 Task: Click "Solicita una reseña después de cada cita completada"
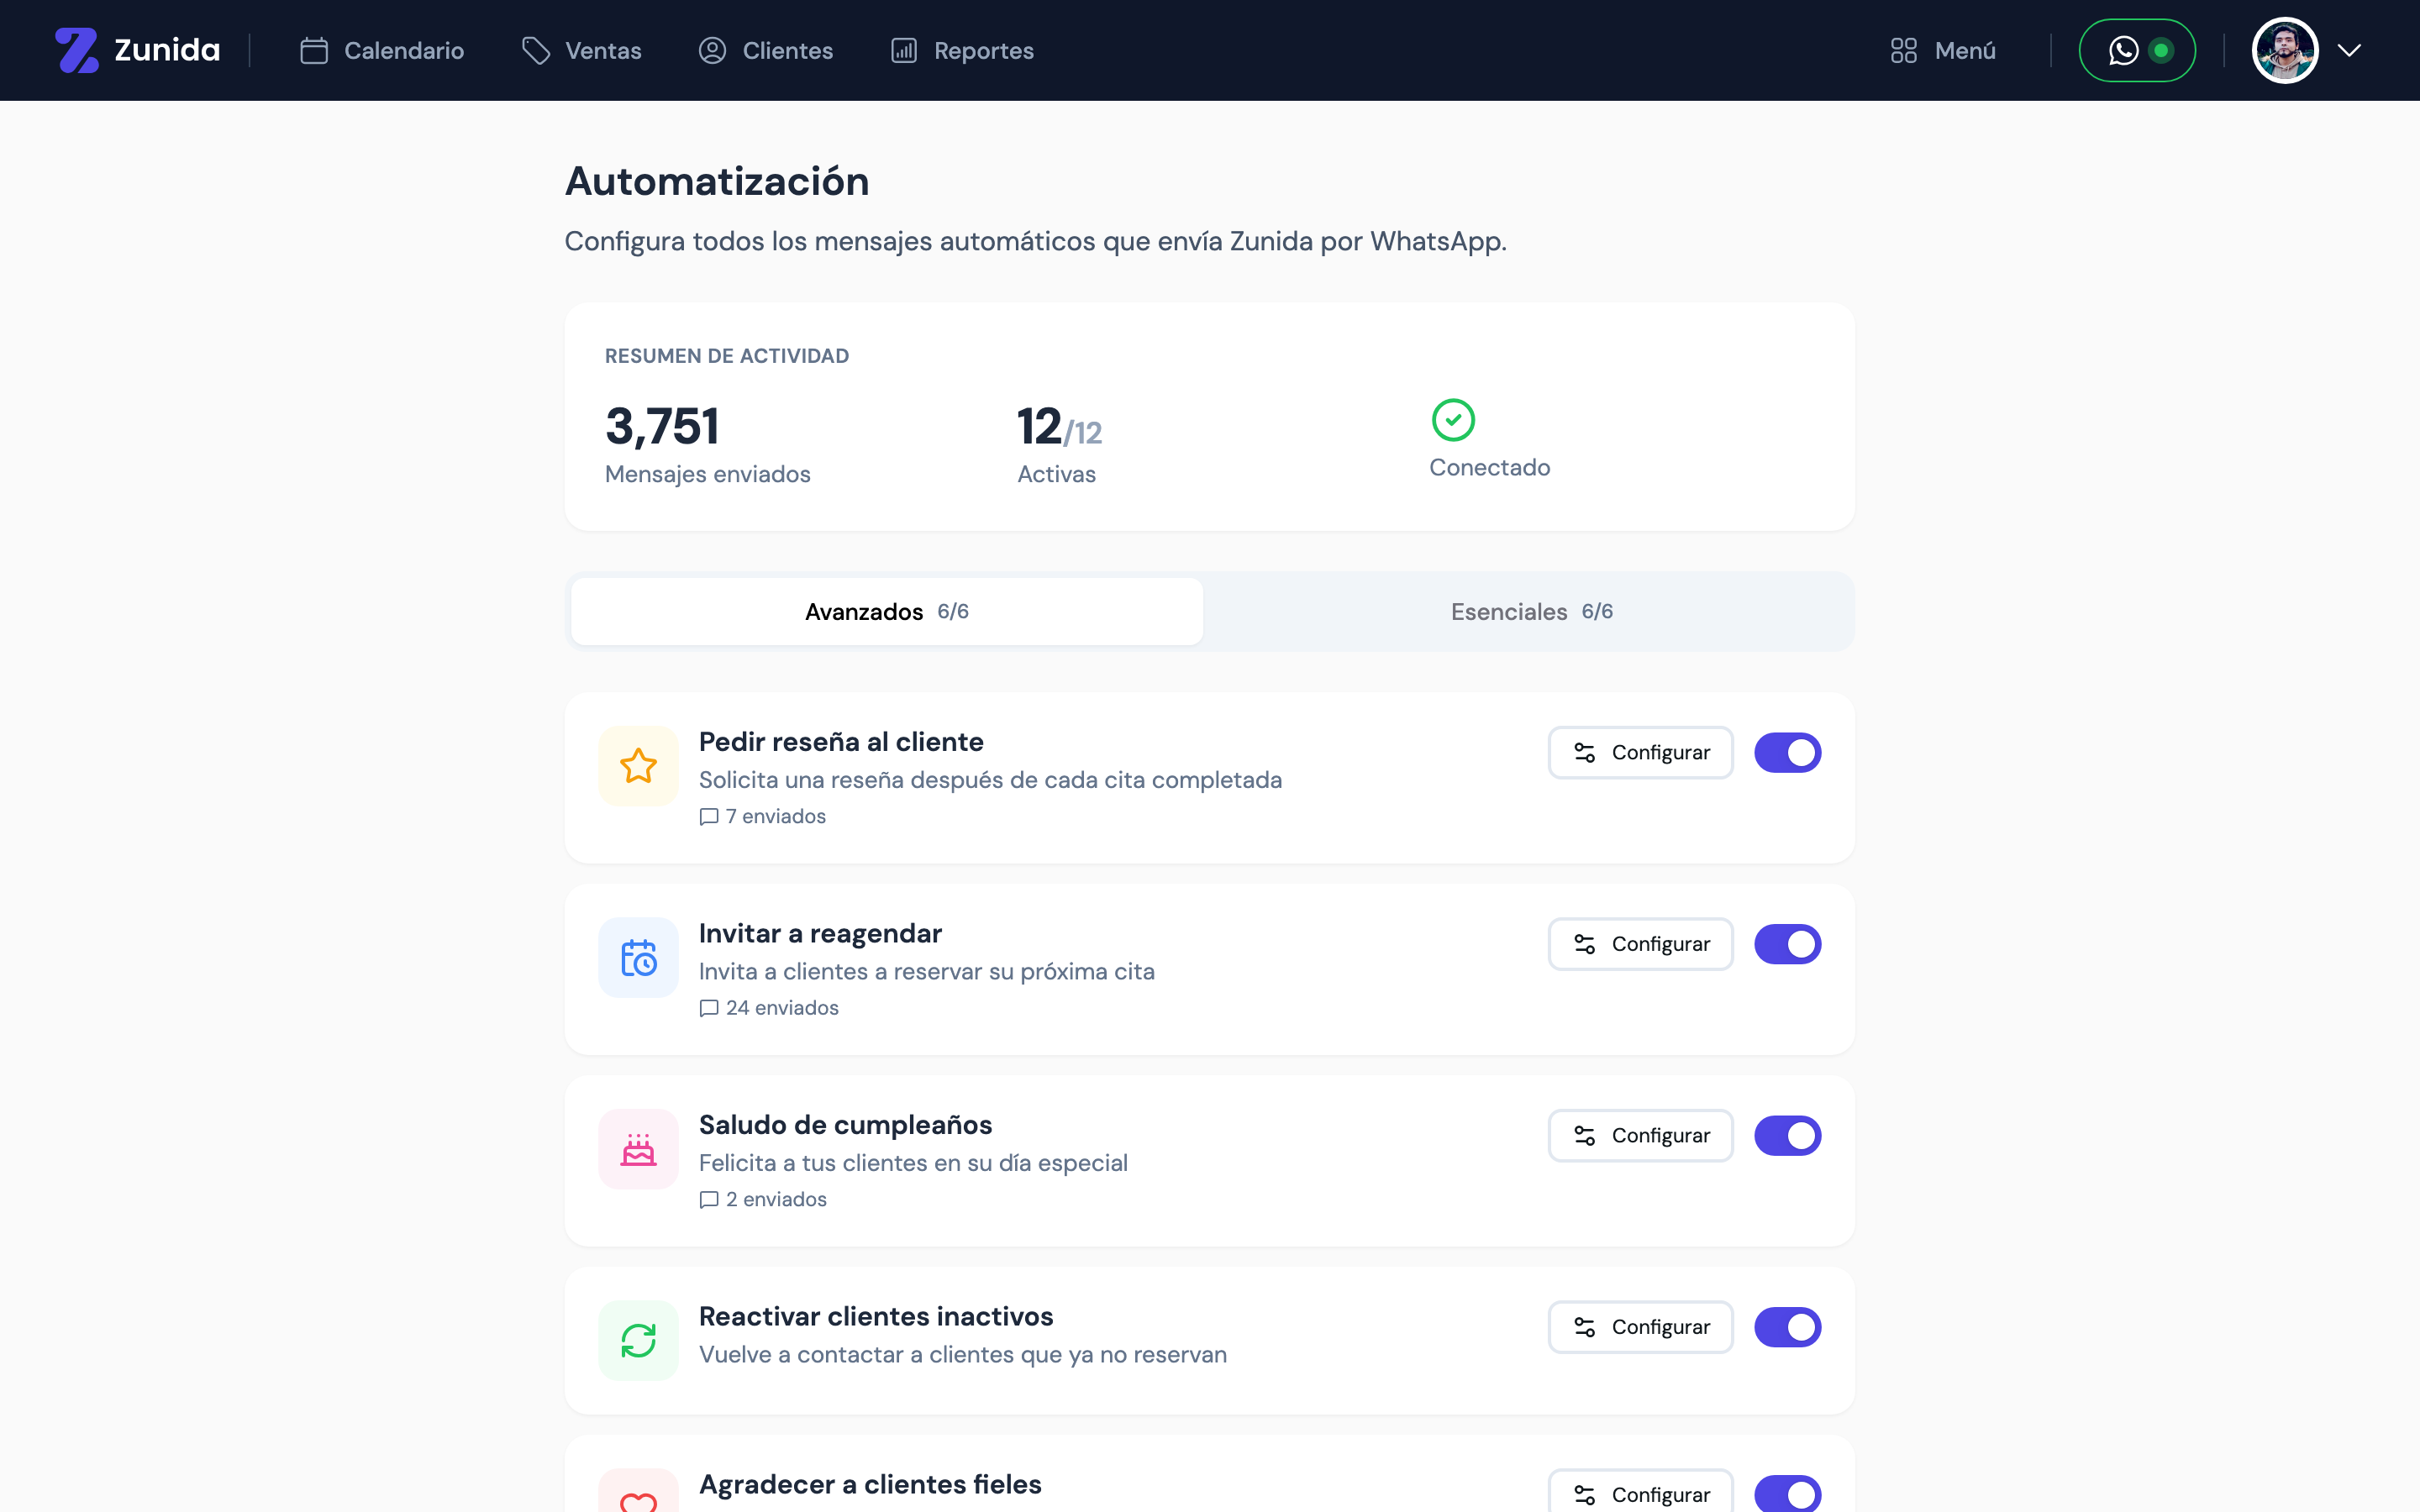coord(990,780)
